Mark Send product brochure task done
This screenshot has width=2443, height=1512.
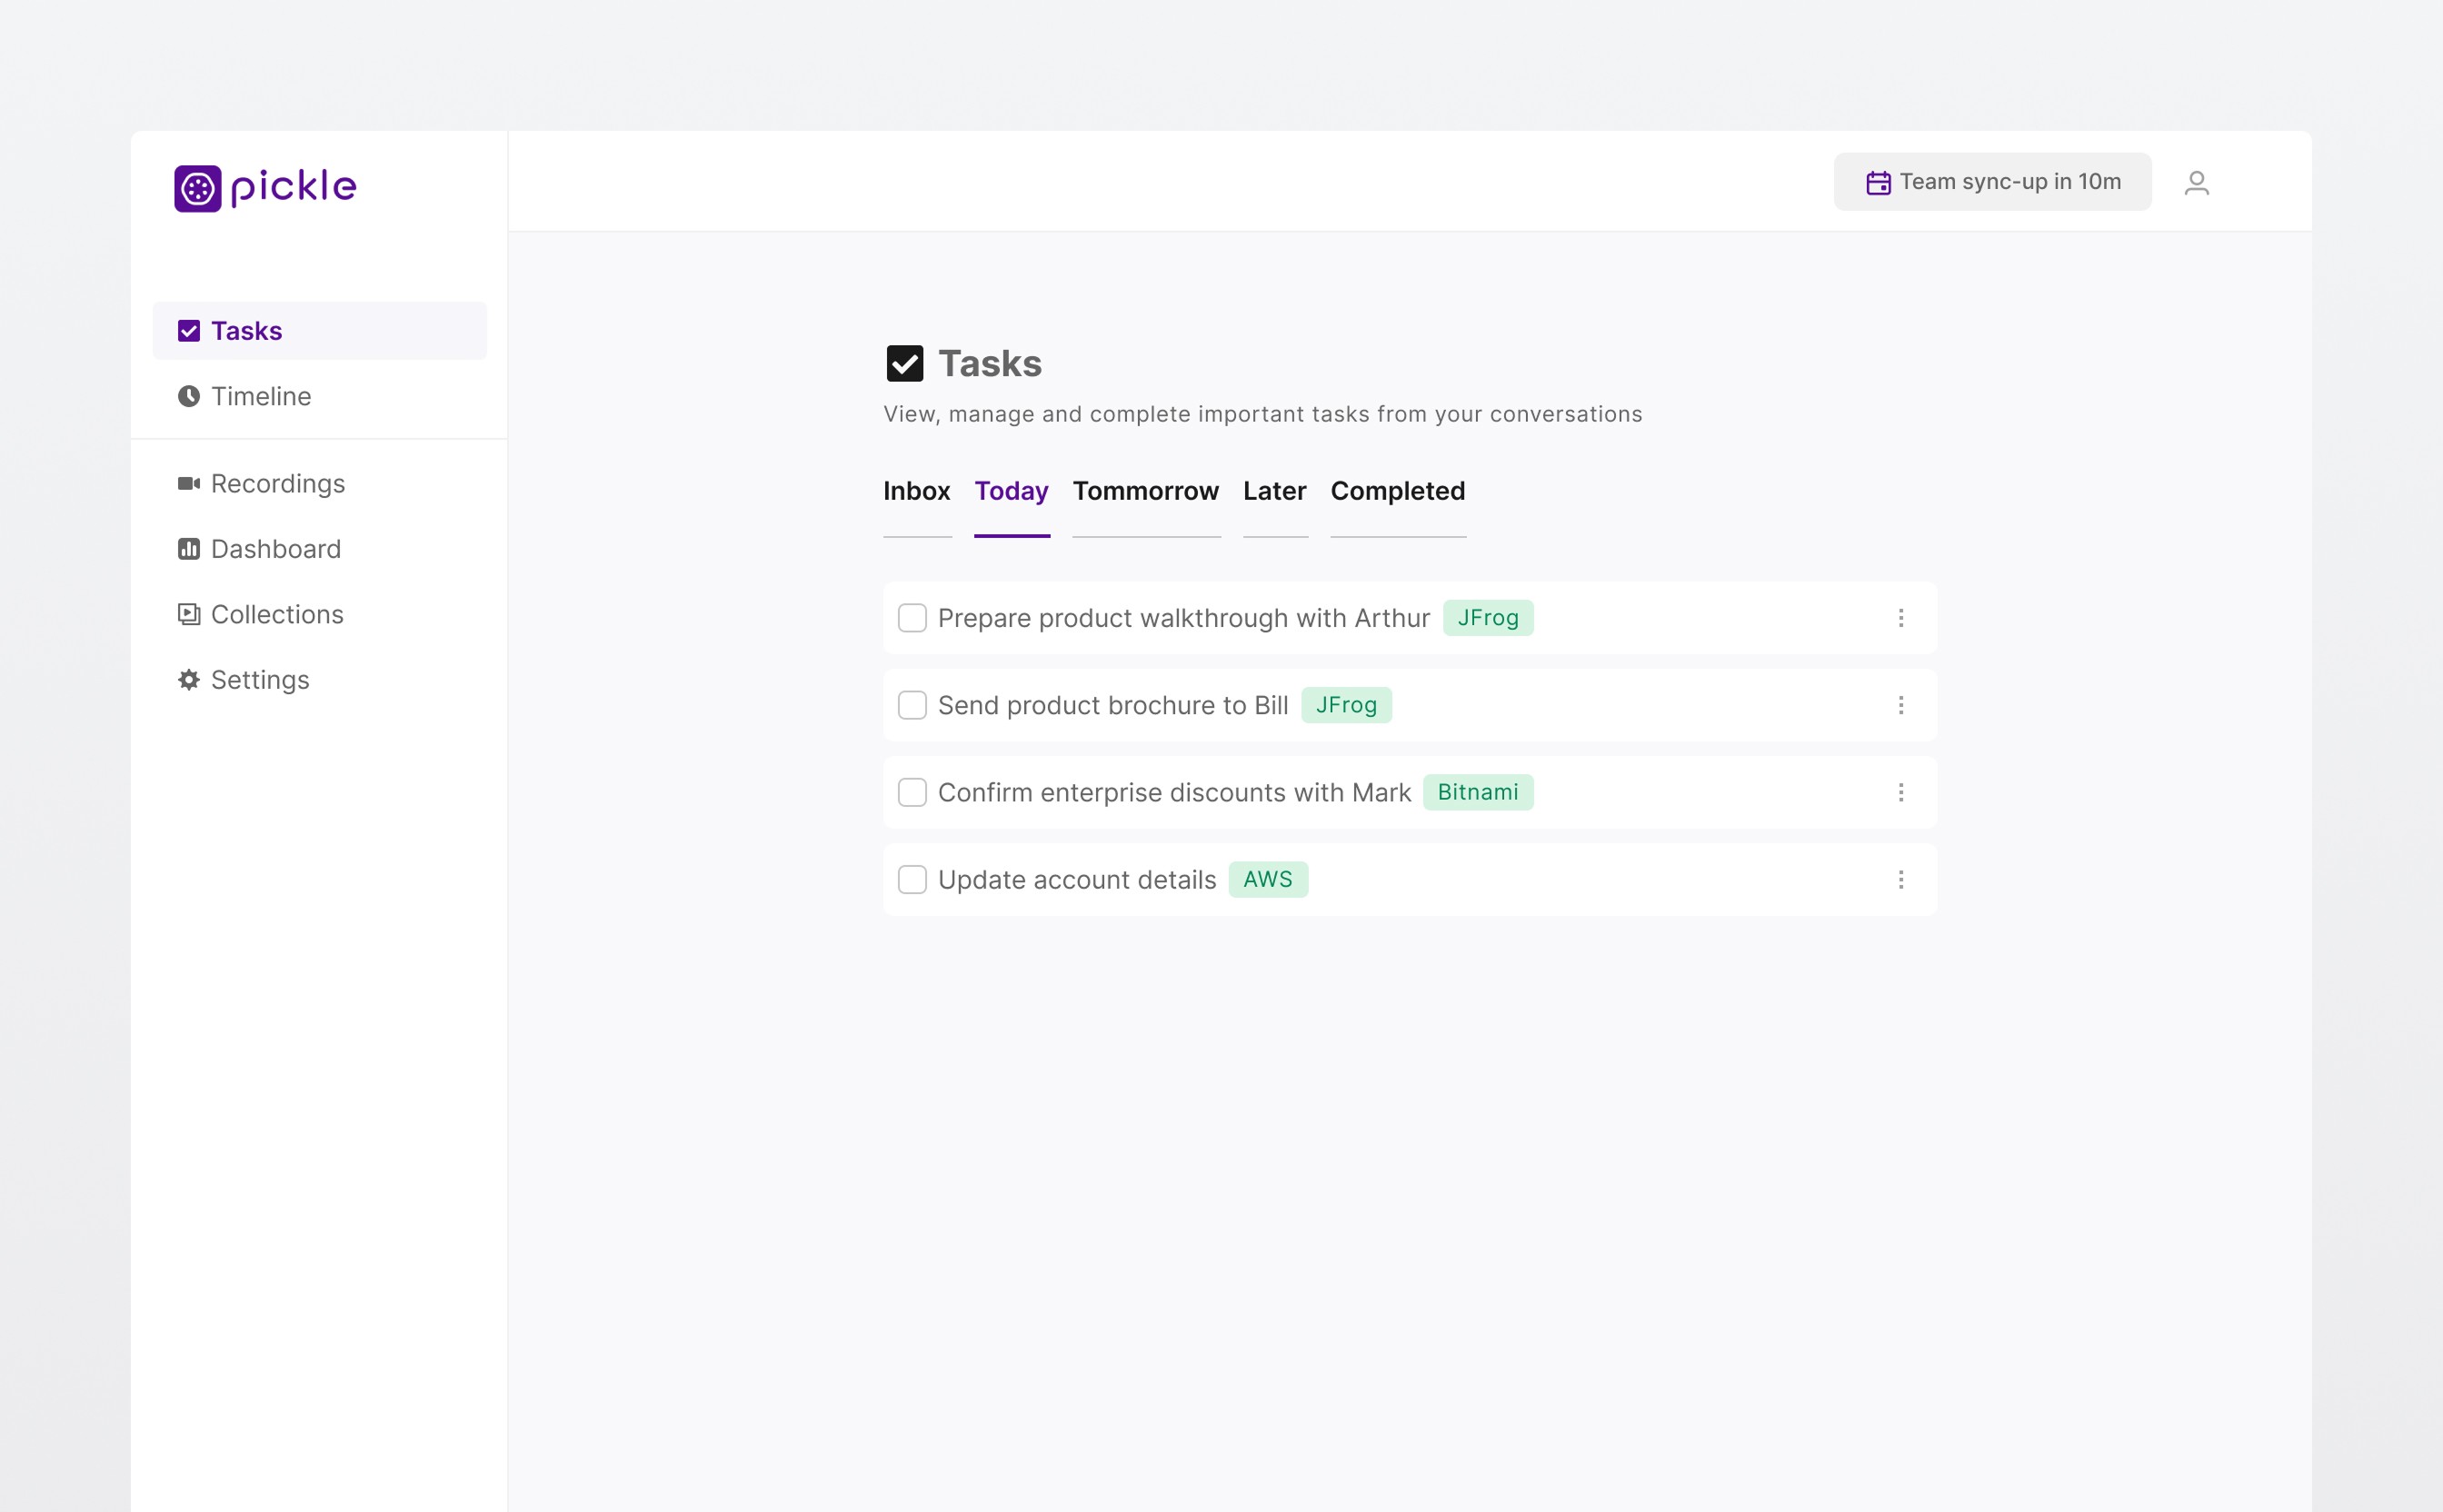(x=912, y=705)
